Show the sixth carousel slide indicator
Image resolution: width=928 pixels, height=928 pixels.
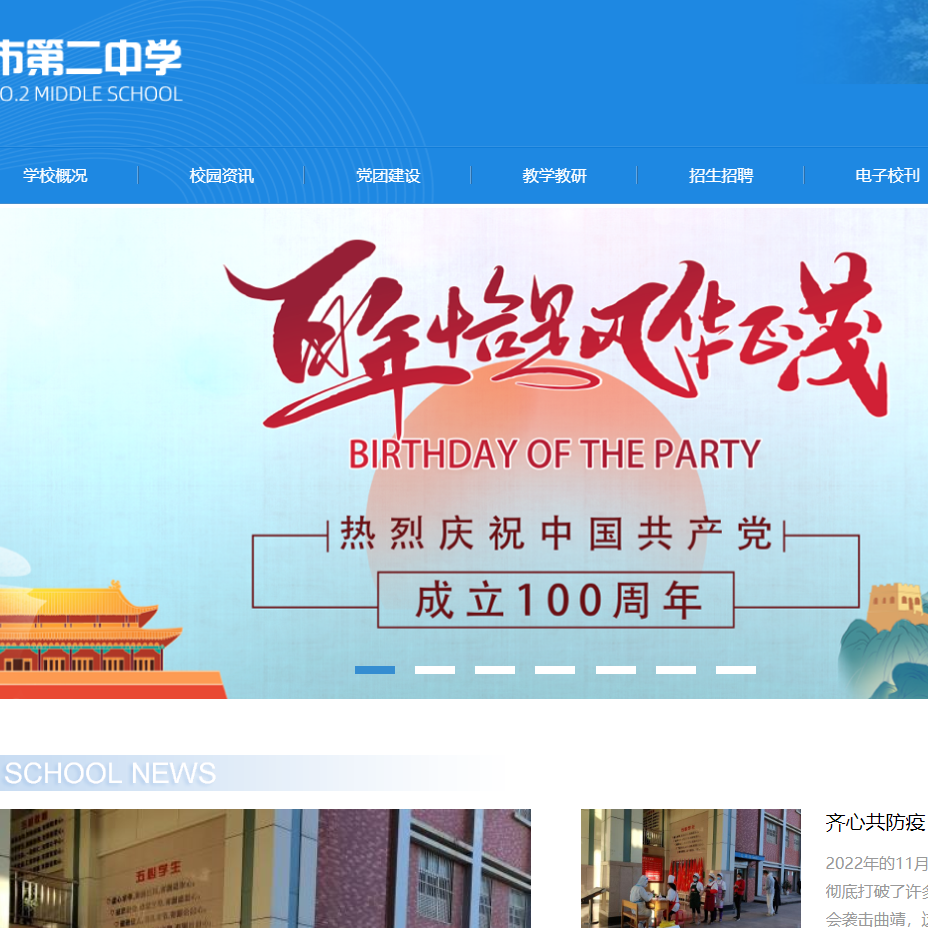coord(676,670)
